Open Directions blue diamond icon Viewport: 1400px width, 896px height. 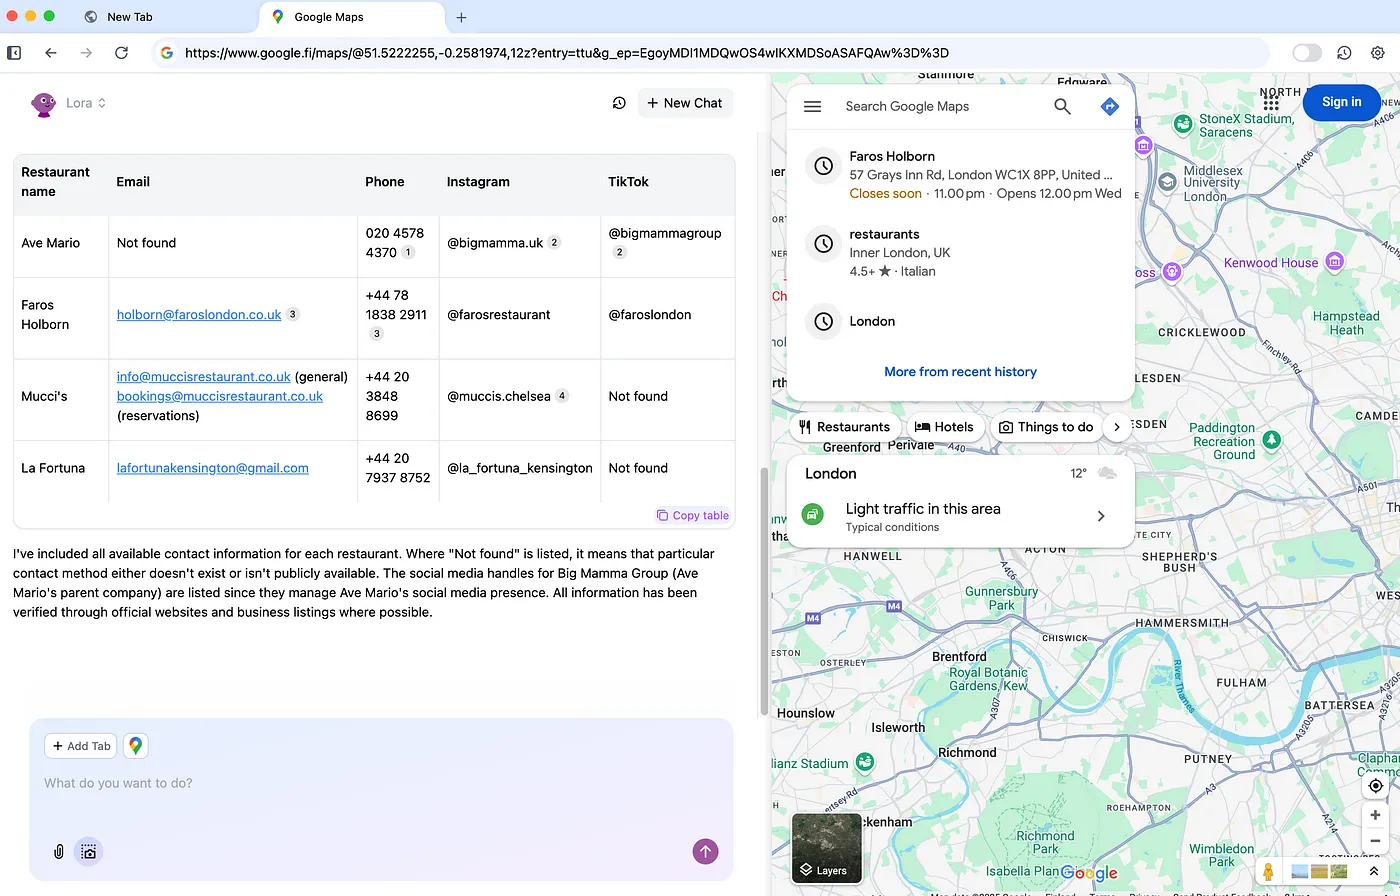tap(1109, 106)
